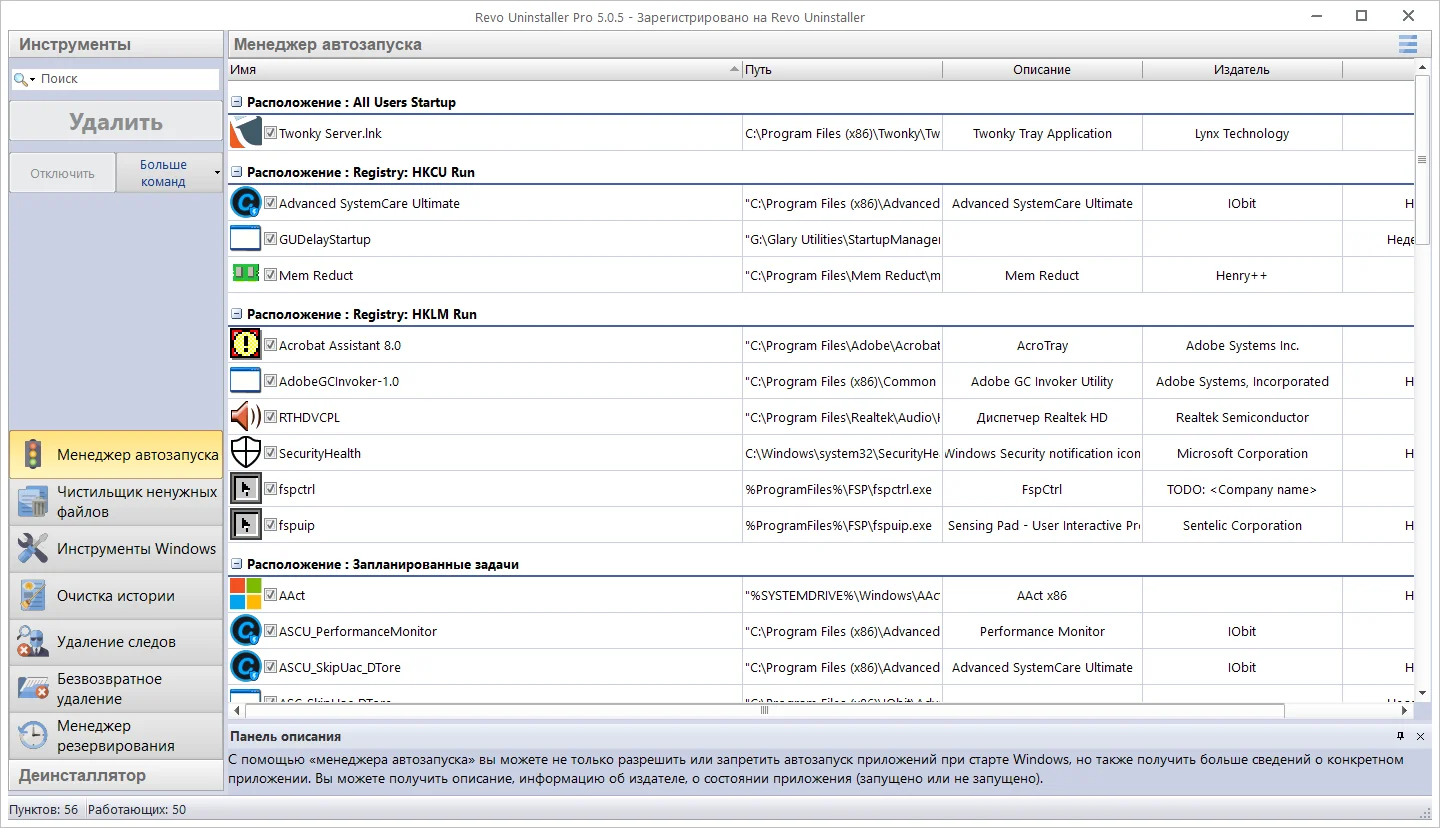Open the Деинсталлятор panel header
Viewport: 1440px width, 828px height.
click(x=116, y=775)
